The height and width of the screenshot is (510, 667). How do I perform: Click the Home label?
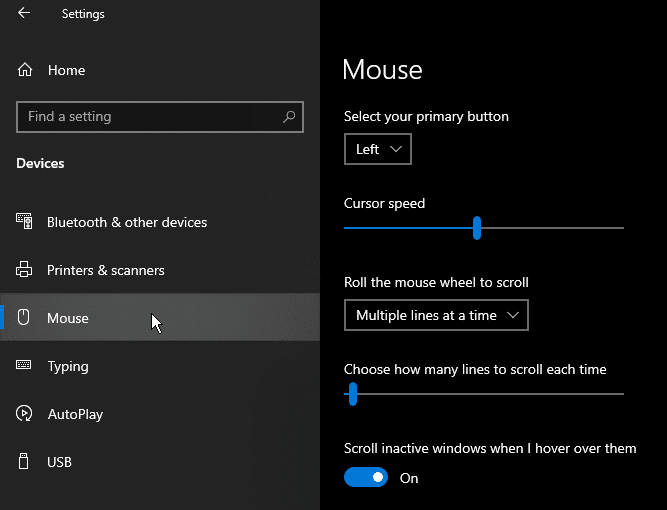pyautogui.click(x=66, y=70)
